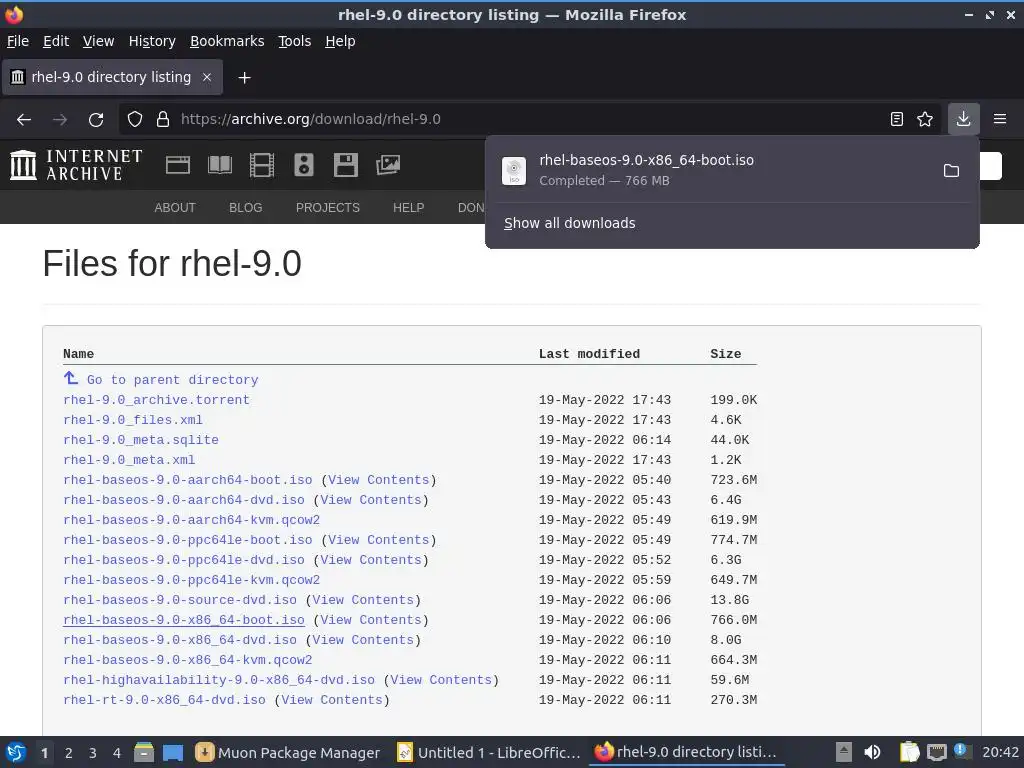Select the rhel-9.0 directory listing tab
Image resolution: width=1024 pixels, height=768 pixels.
click(112, 77)
